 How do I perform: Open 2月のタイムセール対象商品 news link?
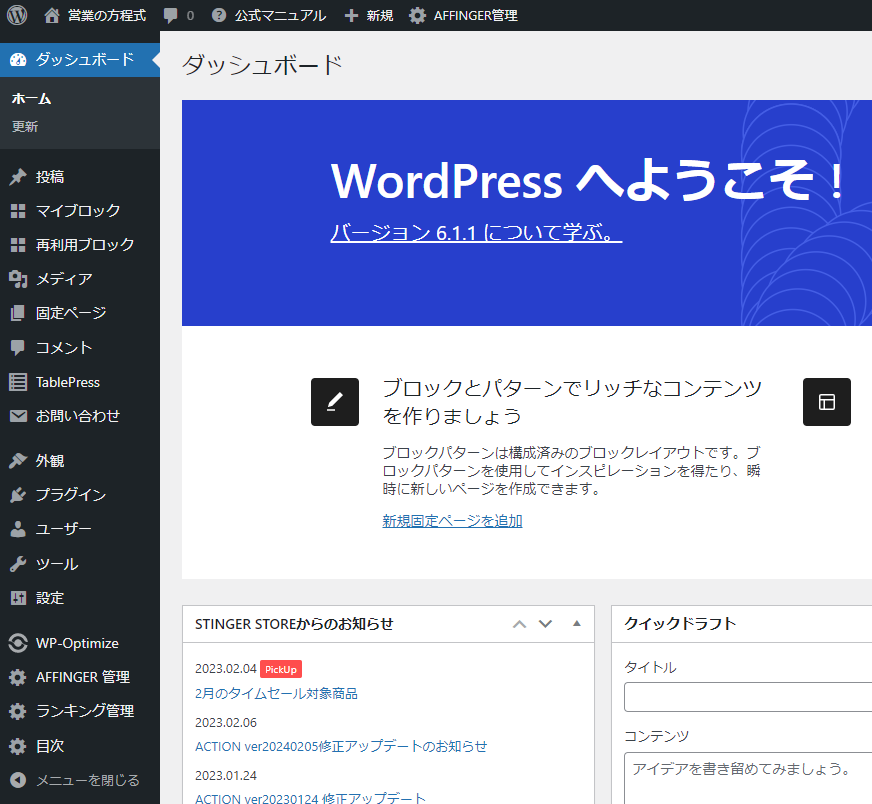pos(276,693)
